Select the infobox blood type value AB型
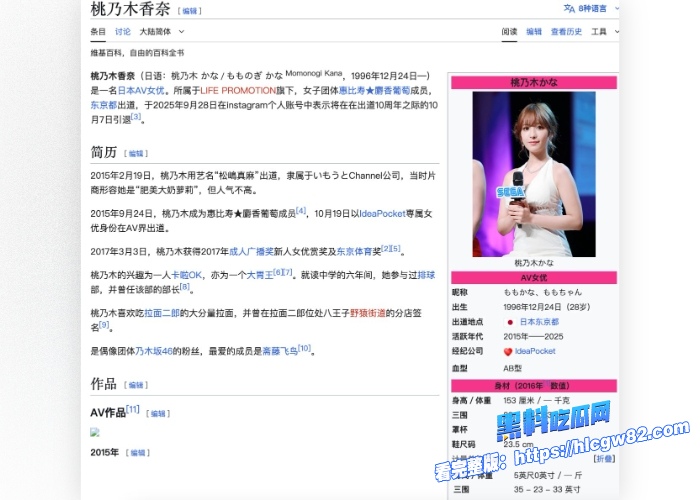 (x=512, y=368)
